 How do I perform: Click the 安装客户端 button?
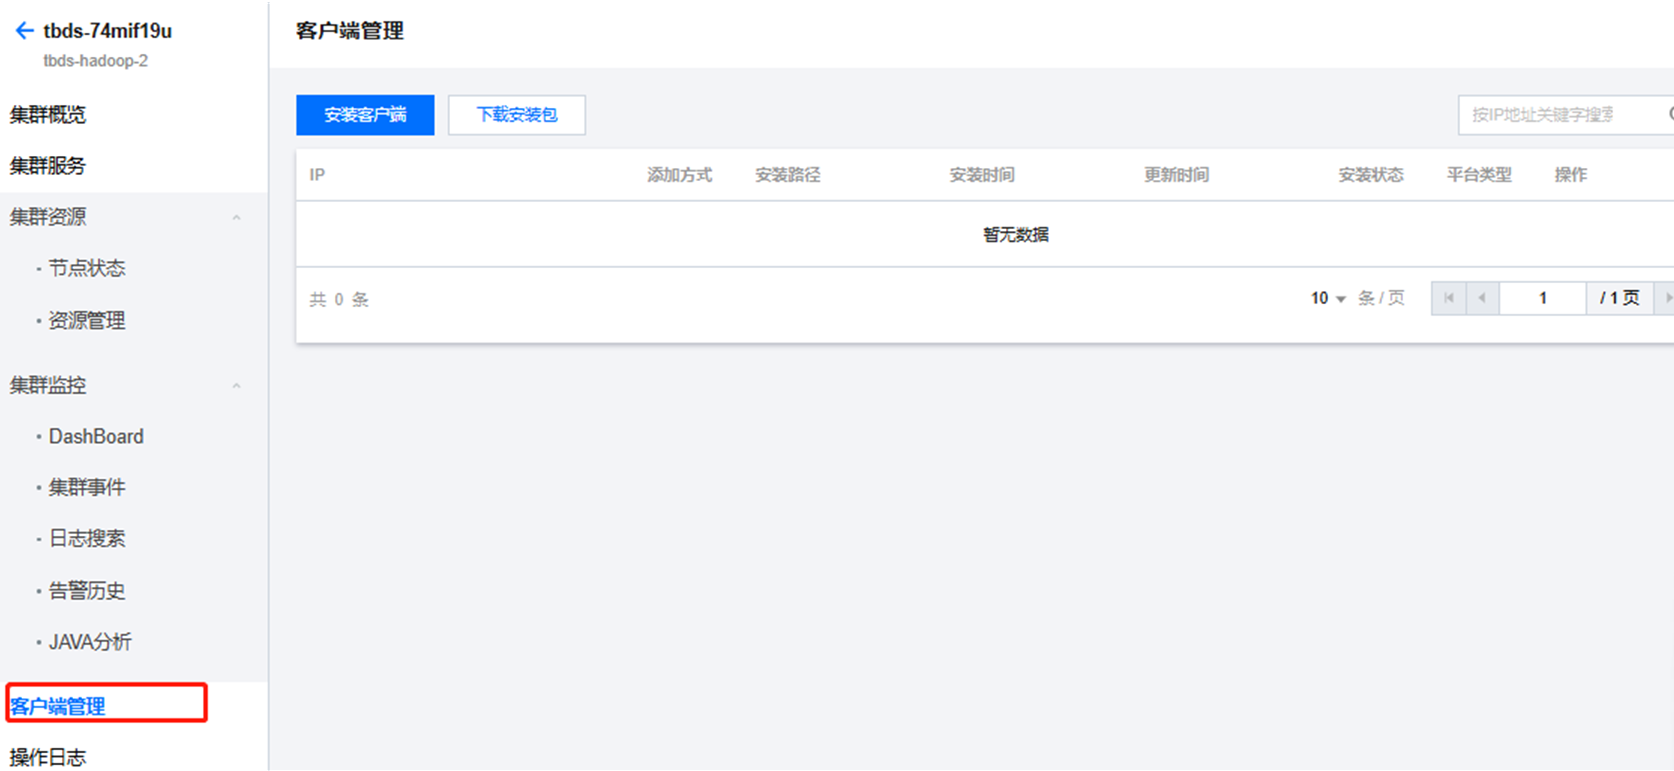365,115
